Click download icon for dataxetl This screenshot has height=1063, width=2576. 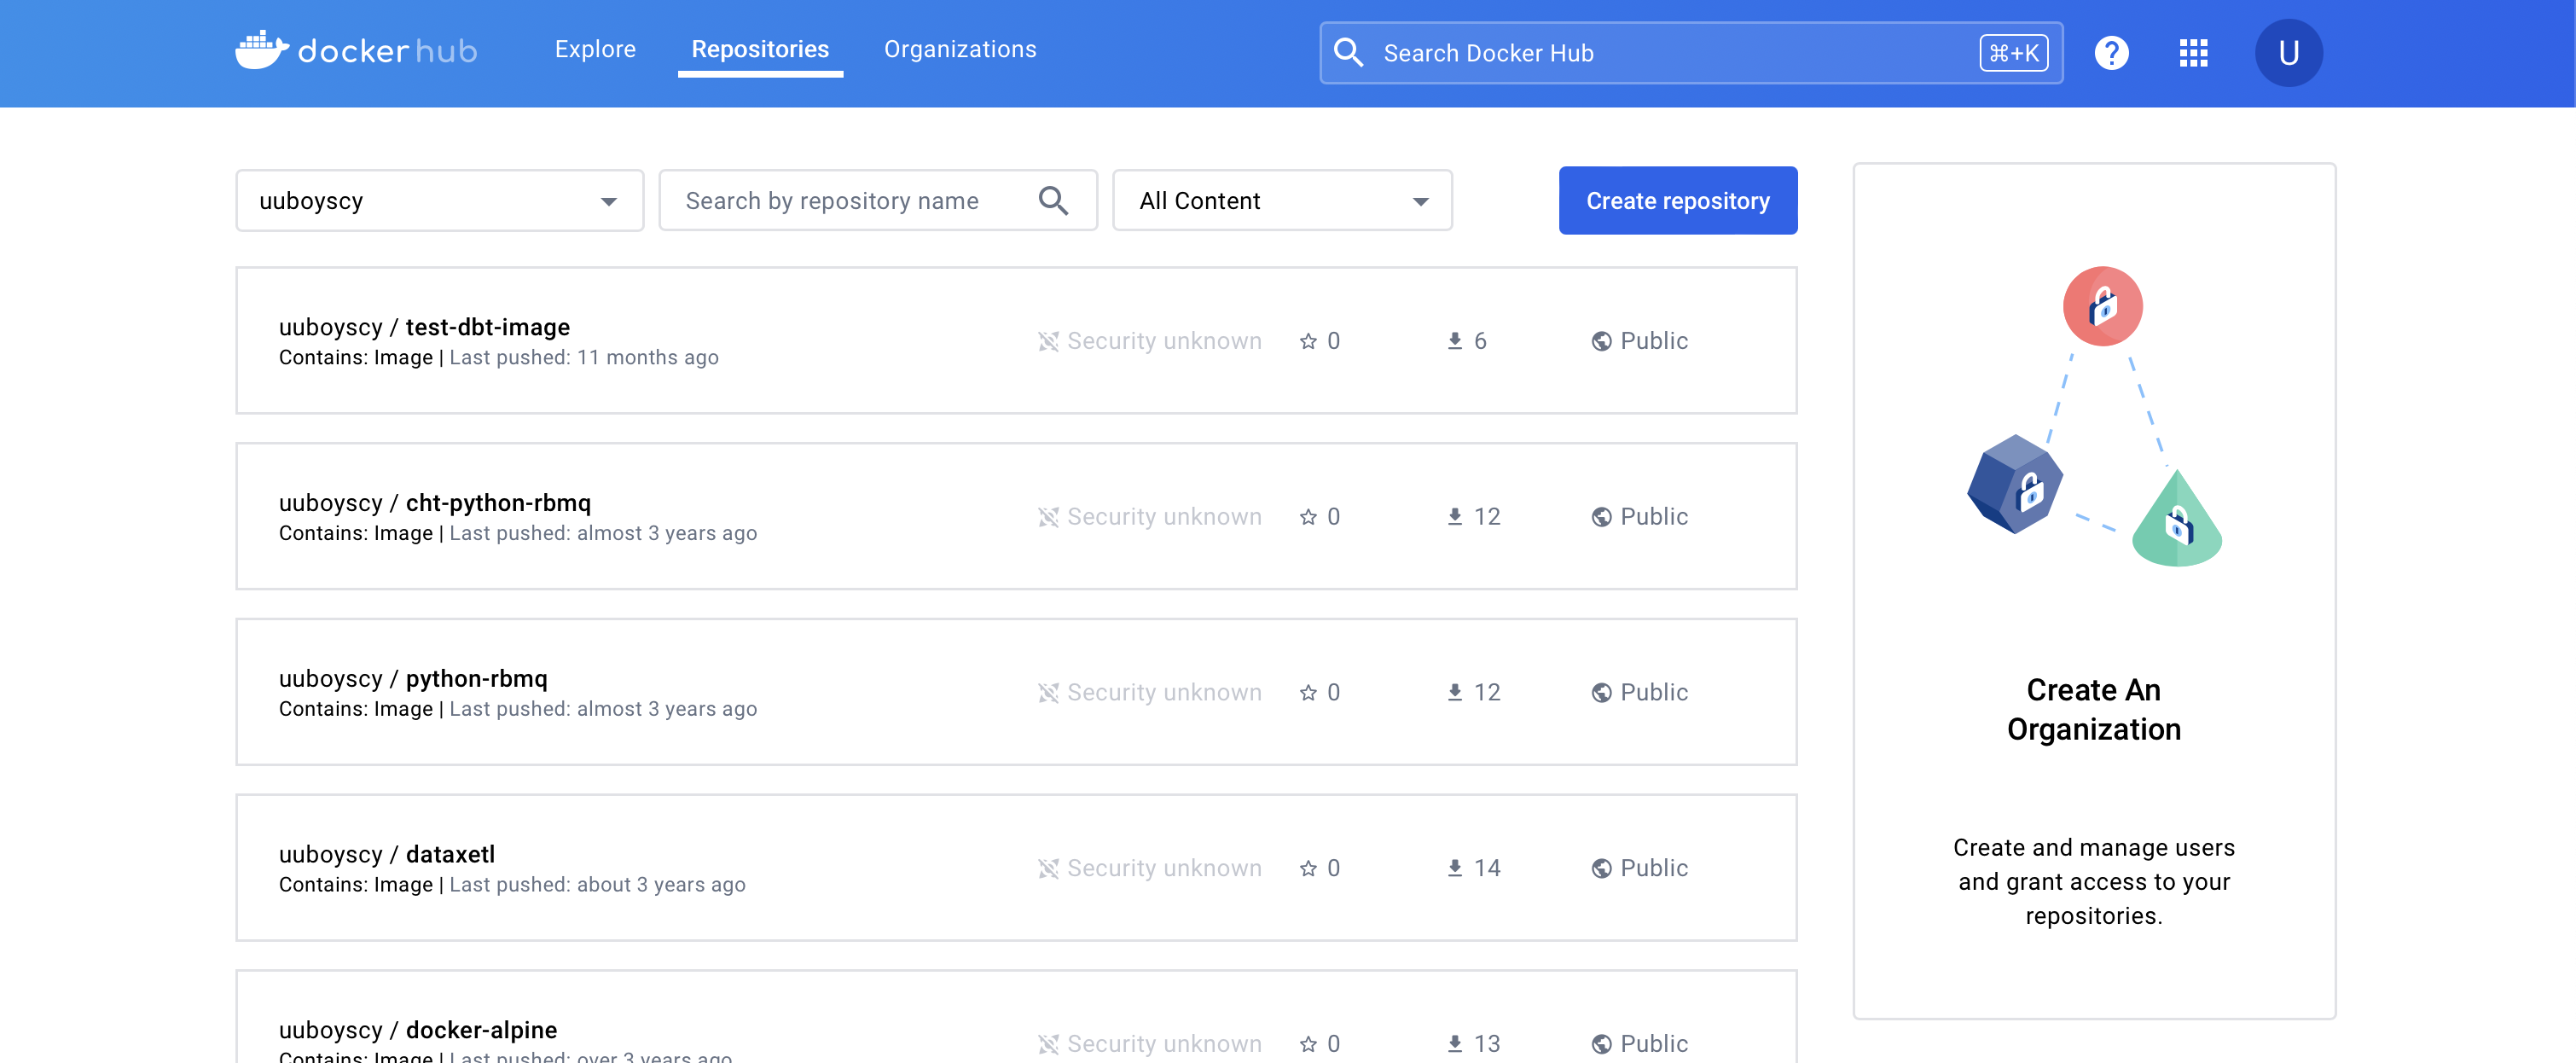click(x=1455, y=869)
